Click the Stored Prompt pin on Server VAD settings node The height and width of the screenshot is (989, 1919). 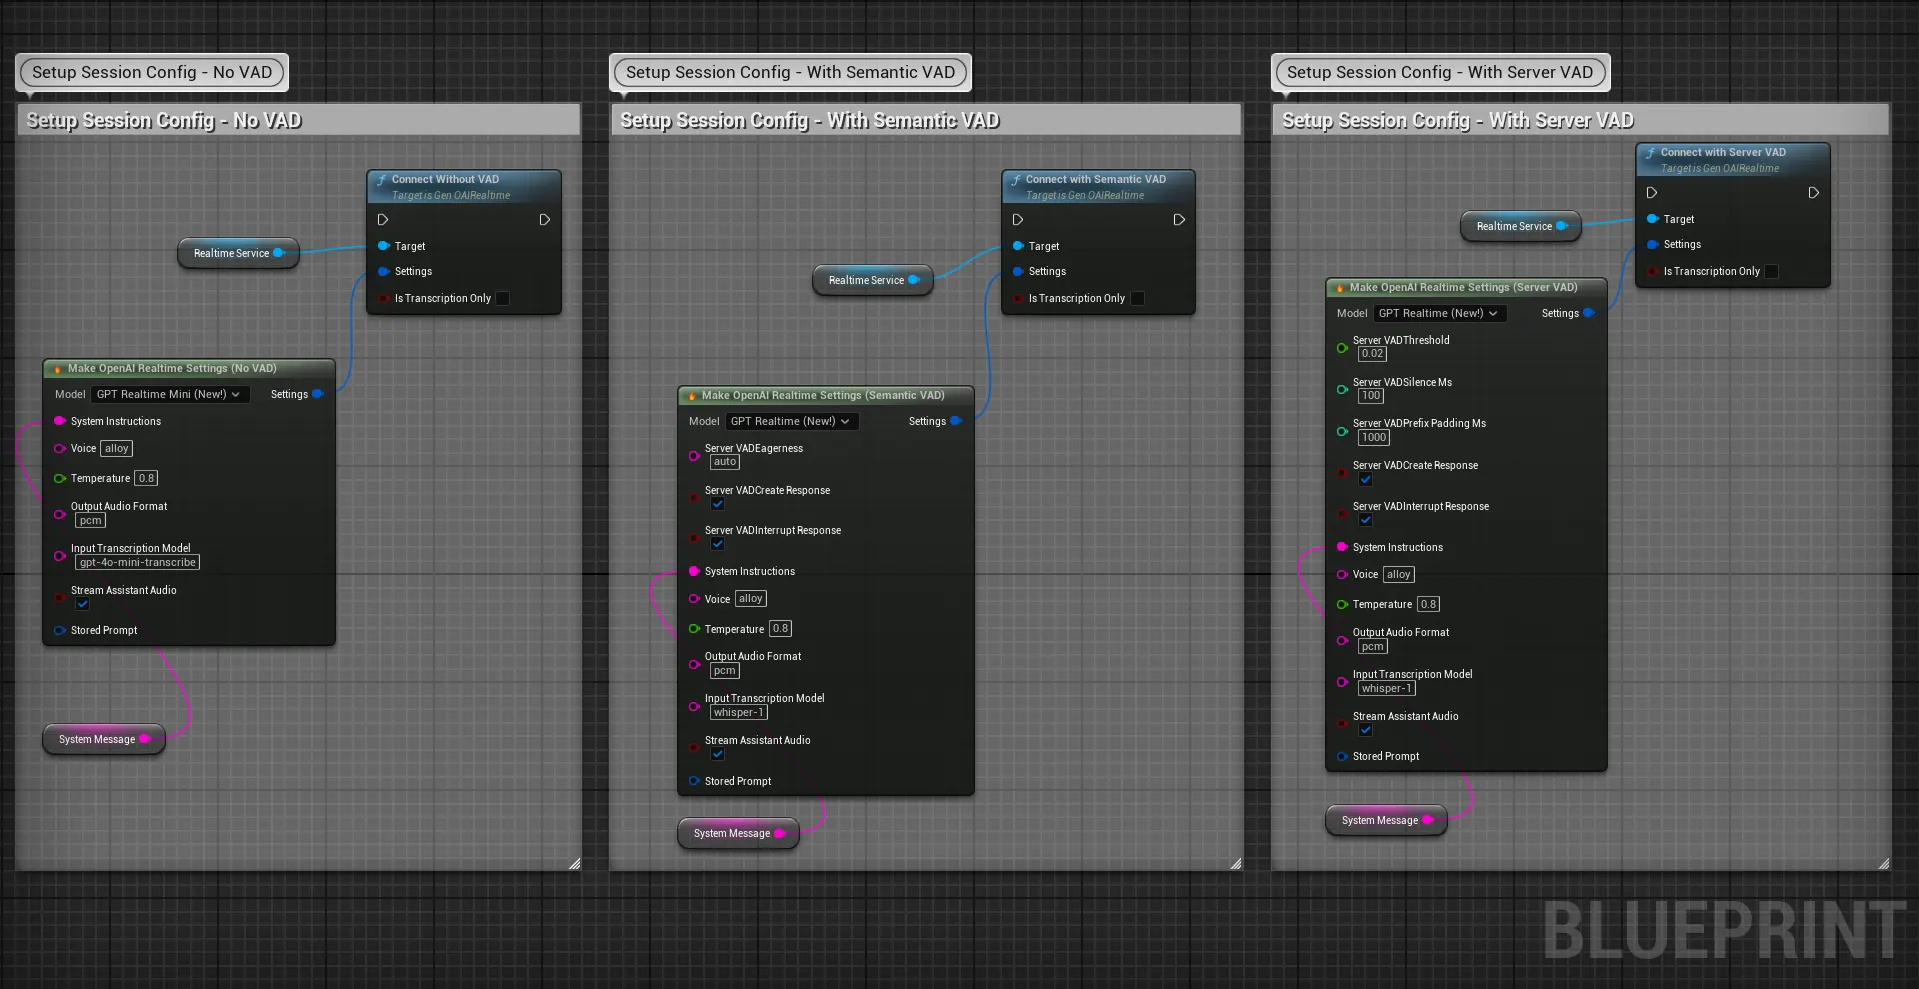point(1341,757)
